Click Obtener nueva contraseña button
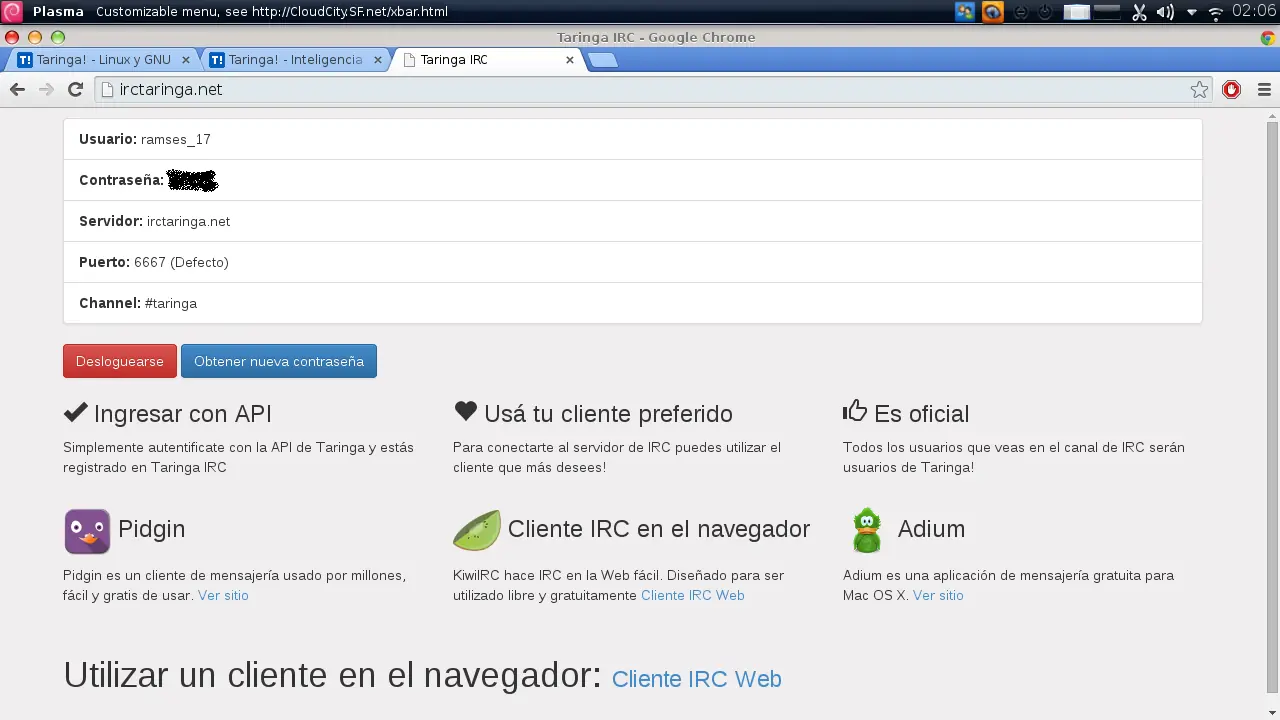This screenshot has width=1280, height=720. point(279,361)
